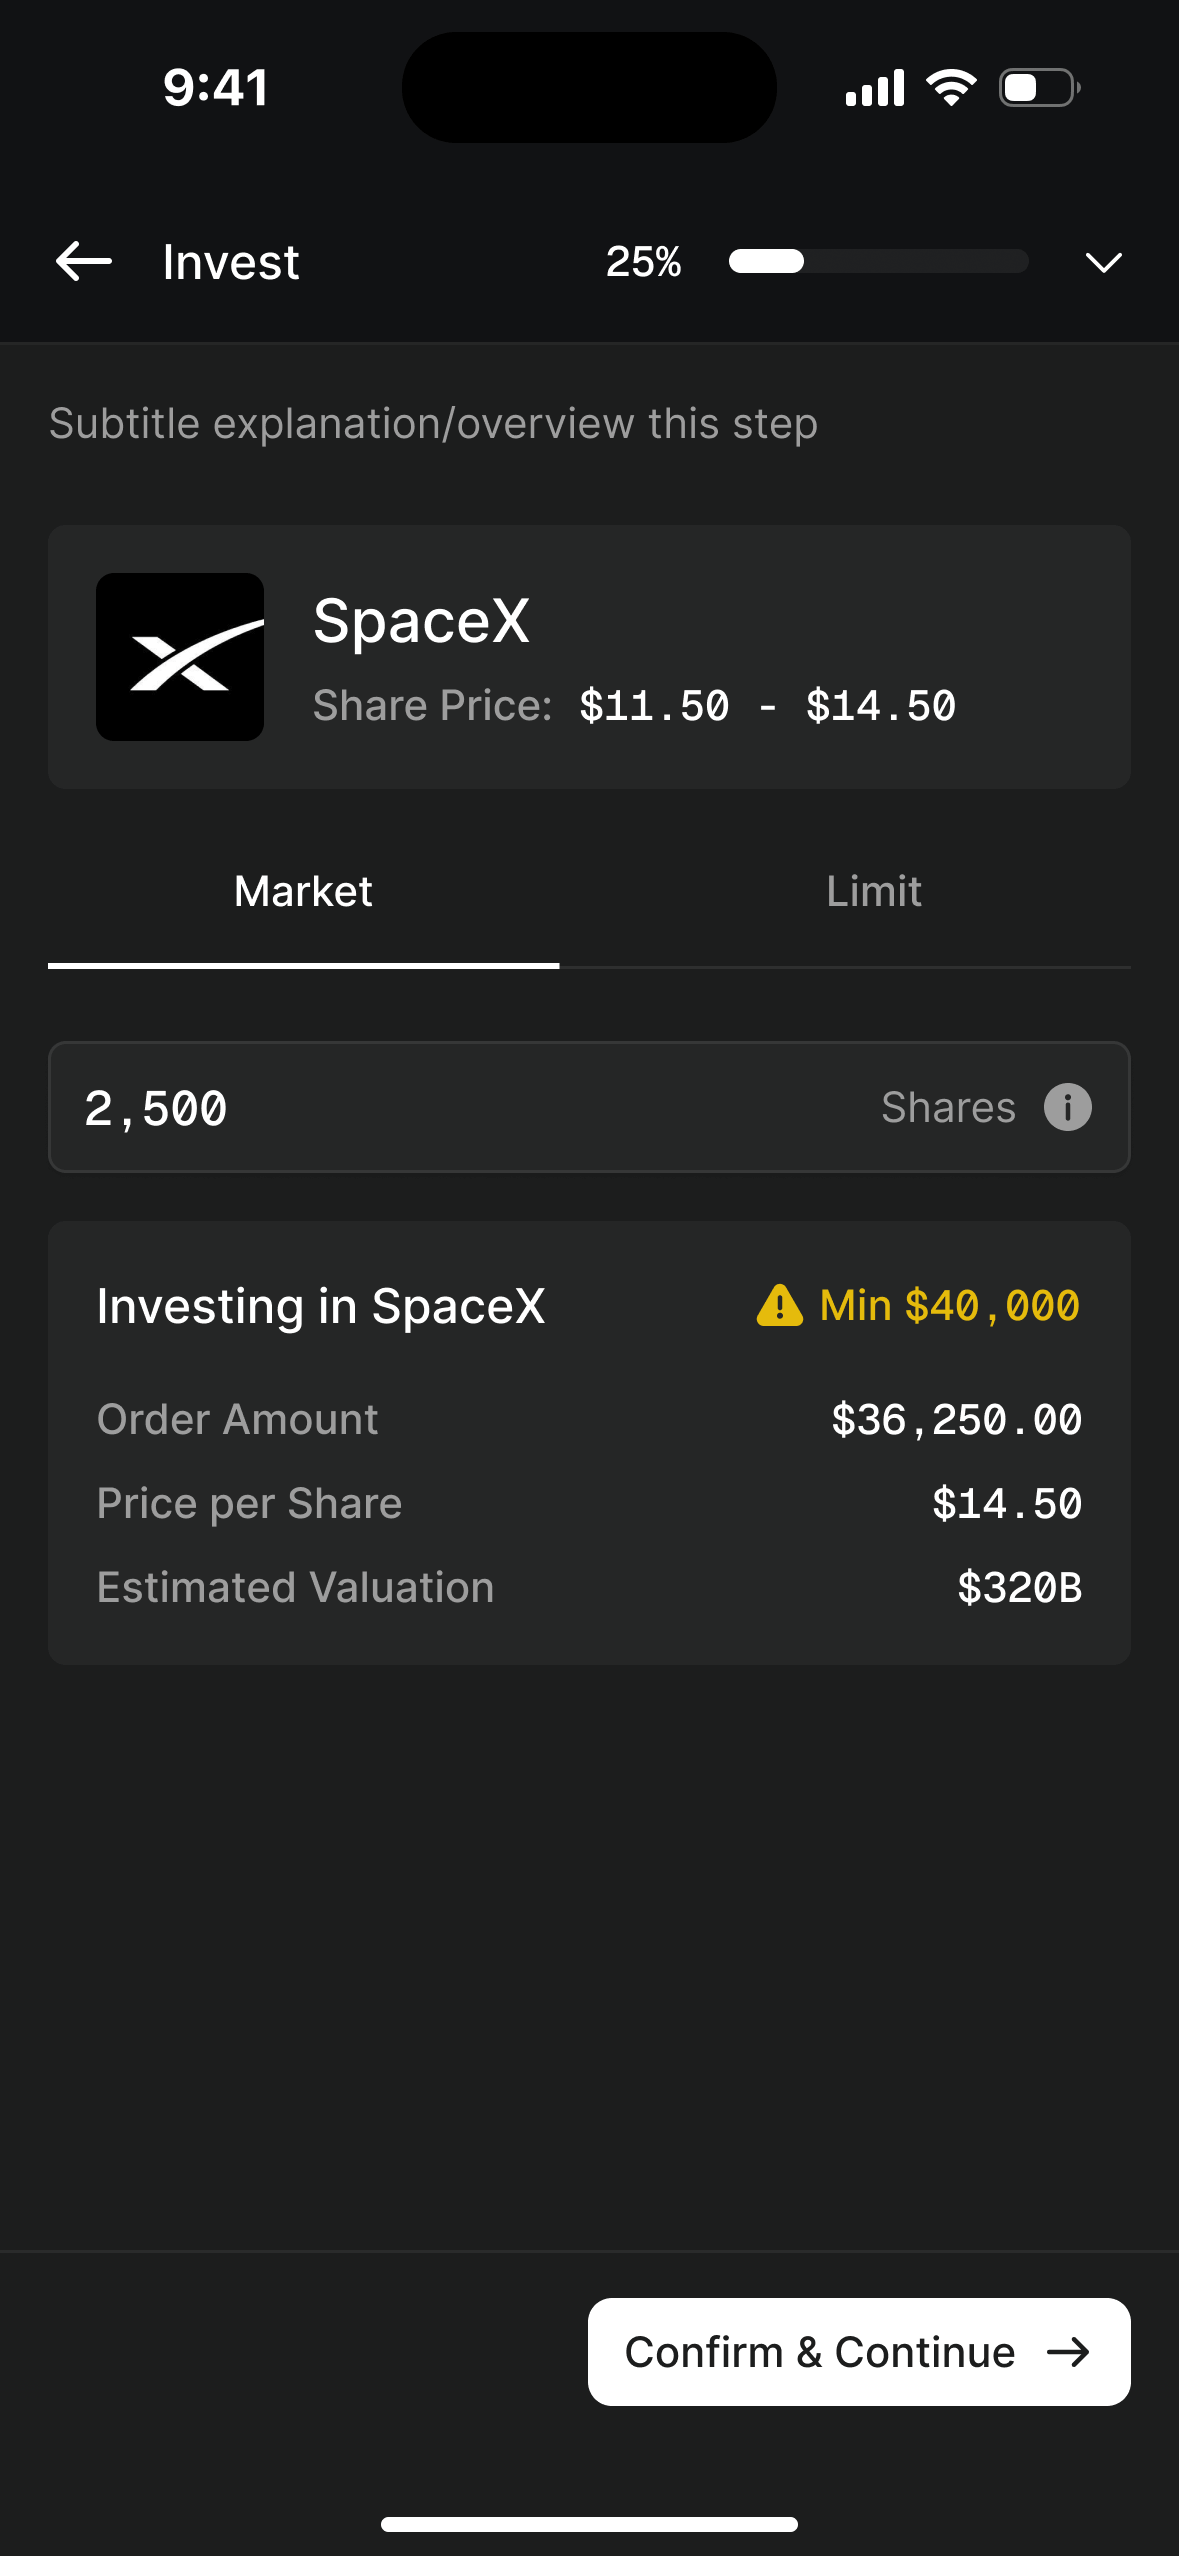Screen dimensions: 1179x2556
Task: Open the Shares info icon
Action: coord(1067,1107)
